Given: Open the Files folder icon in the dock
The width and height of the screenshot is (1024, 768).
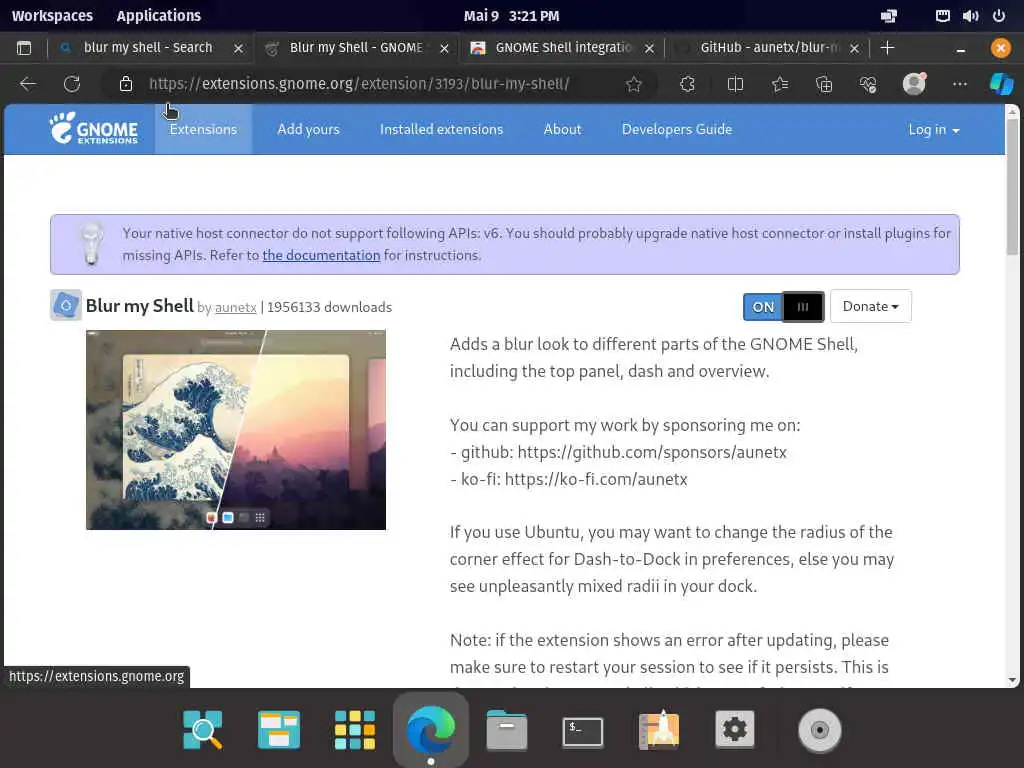Looking at the screenshot, I should (x=507, y=729).
